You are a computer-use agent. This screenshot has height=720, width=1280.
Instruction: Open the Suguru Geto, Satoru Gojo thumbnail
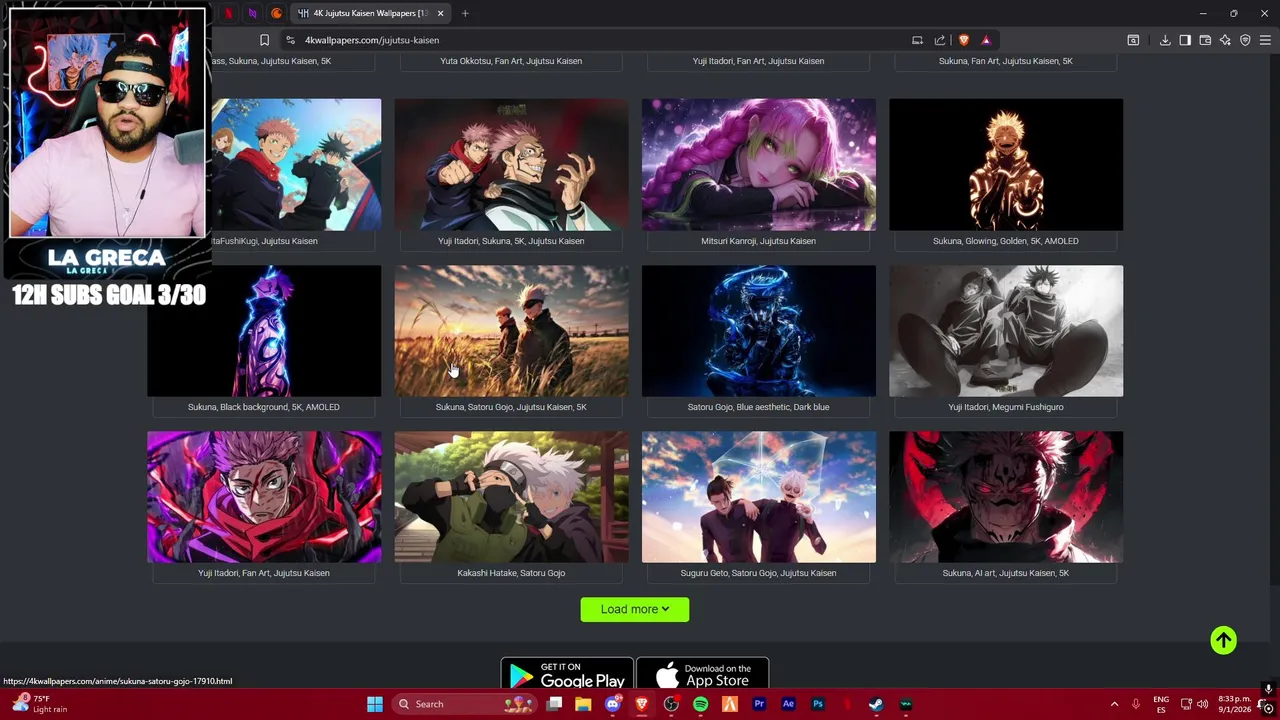[x=758, y=497]
